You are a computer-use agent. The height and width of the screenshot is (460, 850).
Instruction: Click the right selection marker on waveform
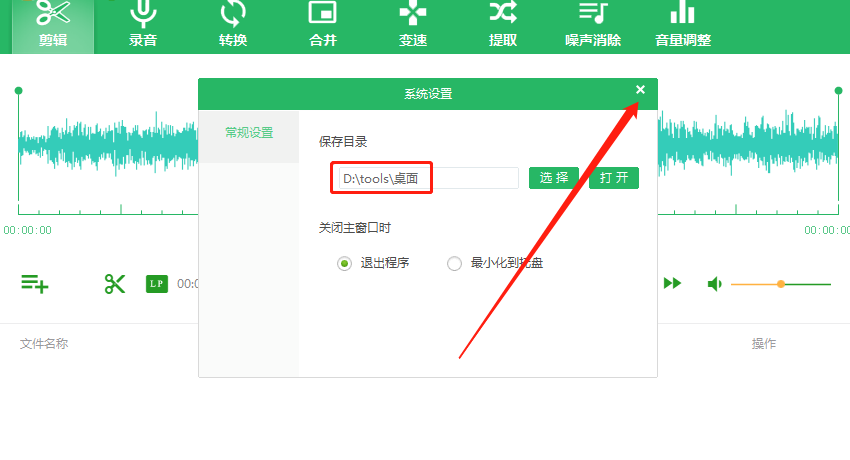pyautogui.click(x=838, y=90)
